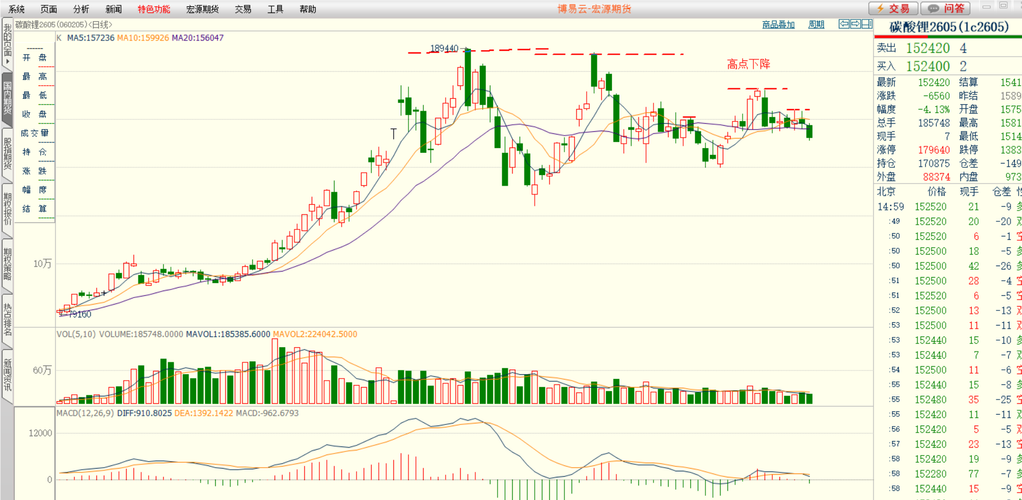Click the 持仓 row in the data legend
Image resolution: width=1022 pixels, height=500 pixels.
click(35, 153)
